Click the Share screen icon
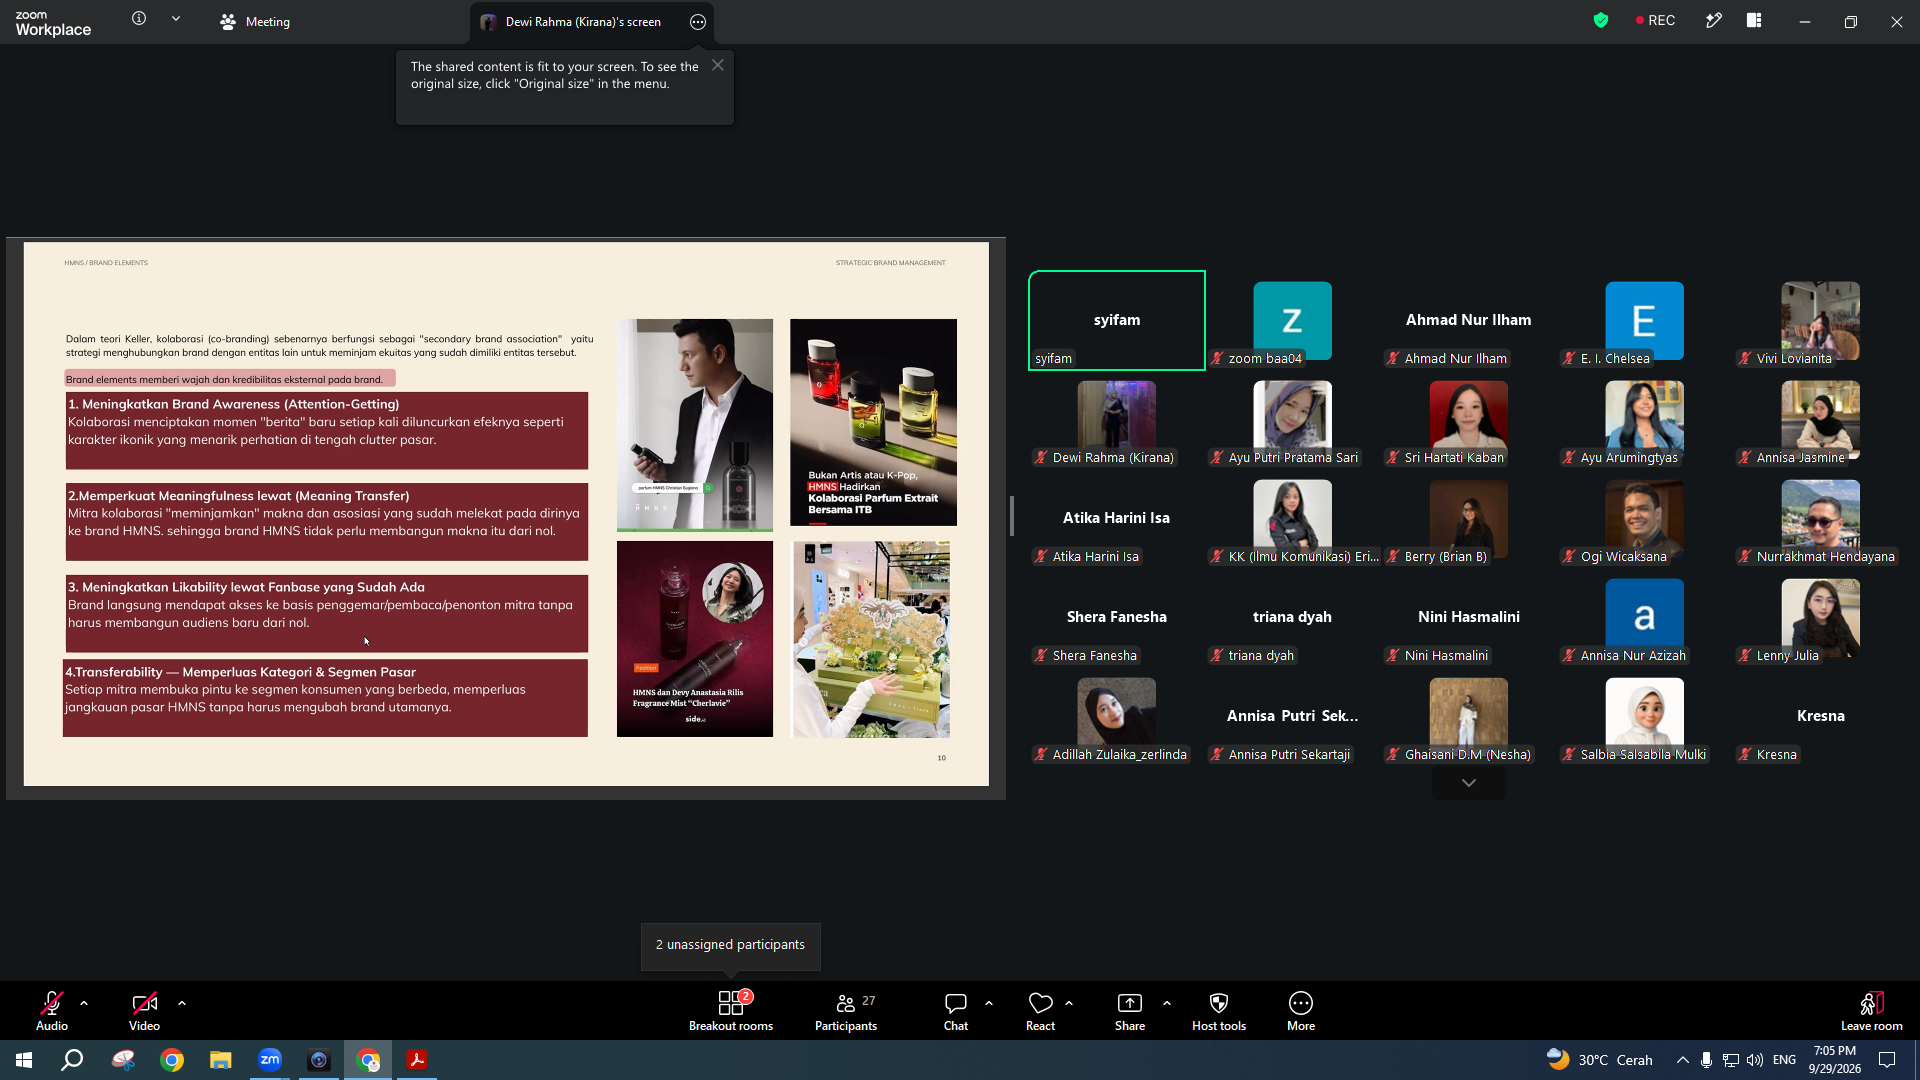The width and height of the screenshot is (1920, 1080). pyautogui.click(x=1130, y=1010)
